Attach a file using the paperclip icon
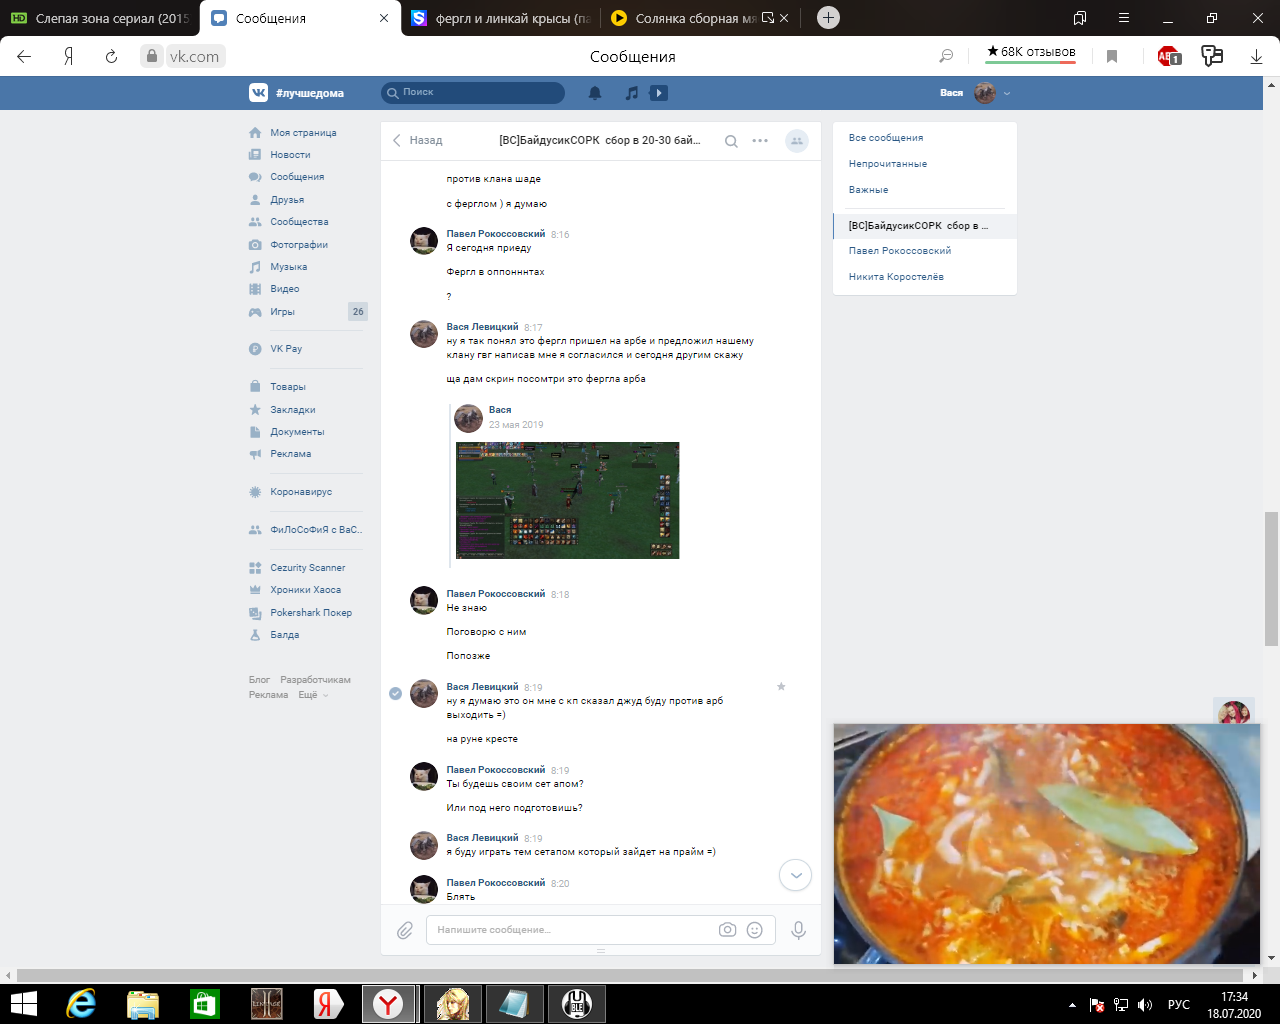Image resolution: width=1280 pixels, height=1024 pixels. 404,929
